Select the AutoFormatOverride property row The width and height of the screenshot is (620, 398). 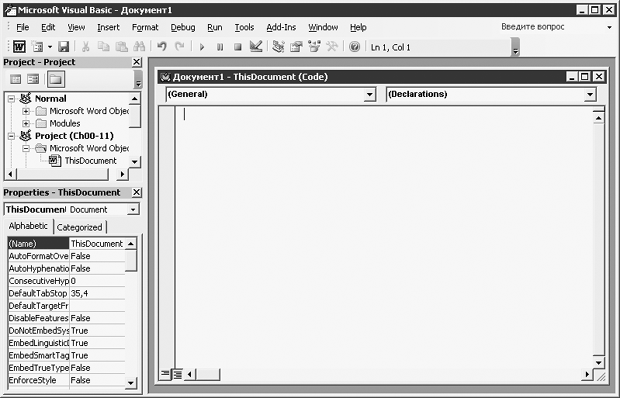[66, 256]
